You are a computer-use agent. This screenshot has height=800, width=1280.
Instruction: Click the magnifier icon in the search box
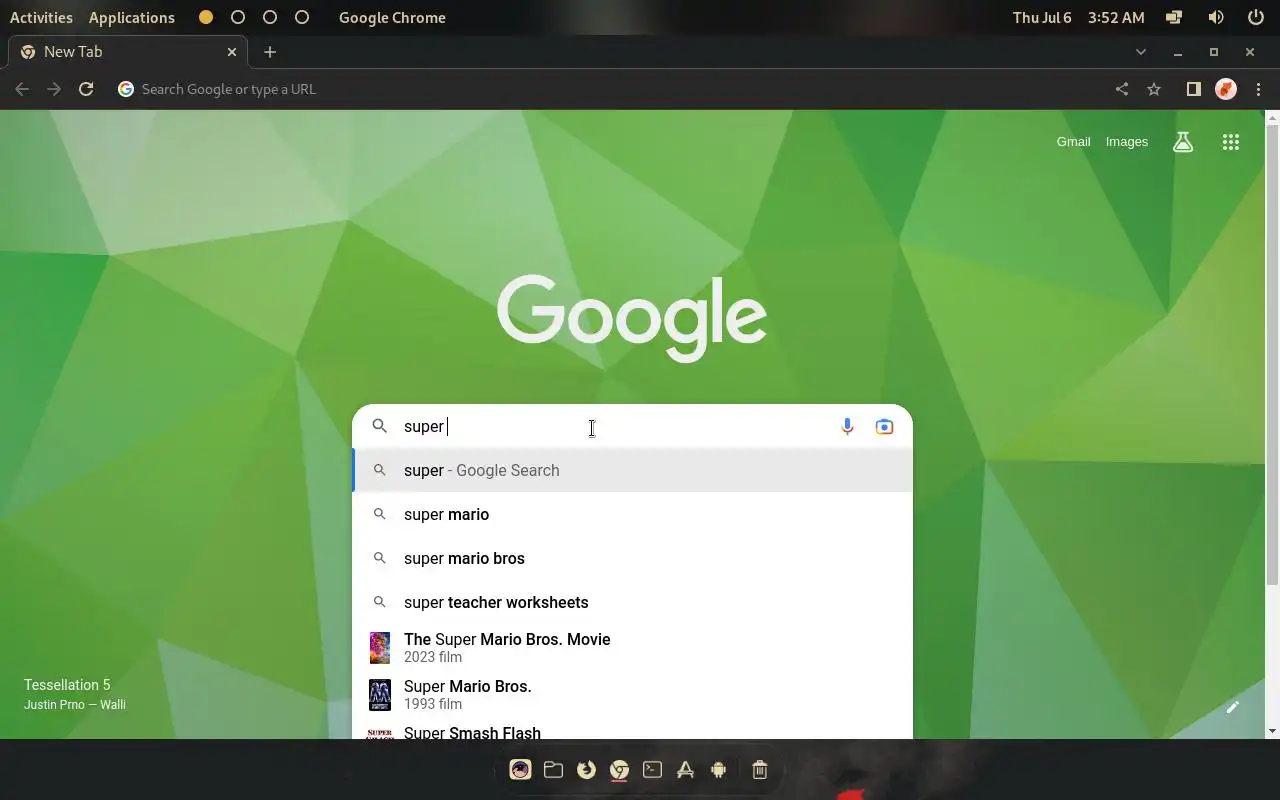point(380,426)
